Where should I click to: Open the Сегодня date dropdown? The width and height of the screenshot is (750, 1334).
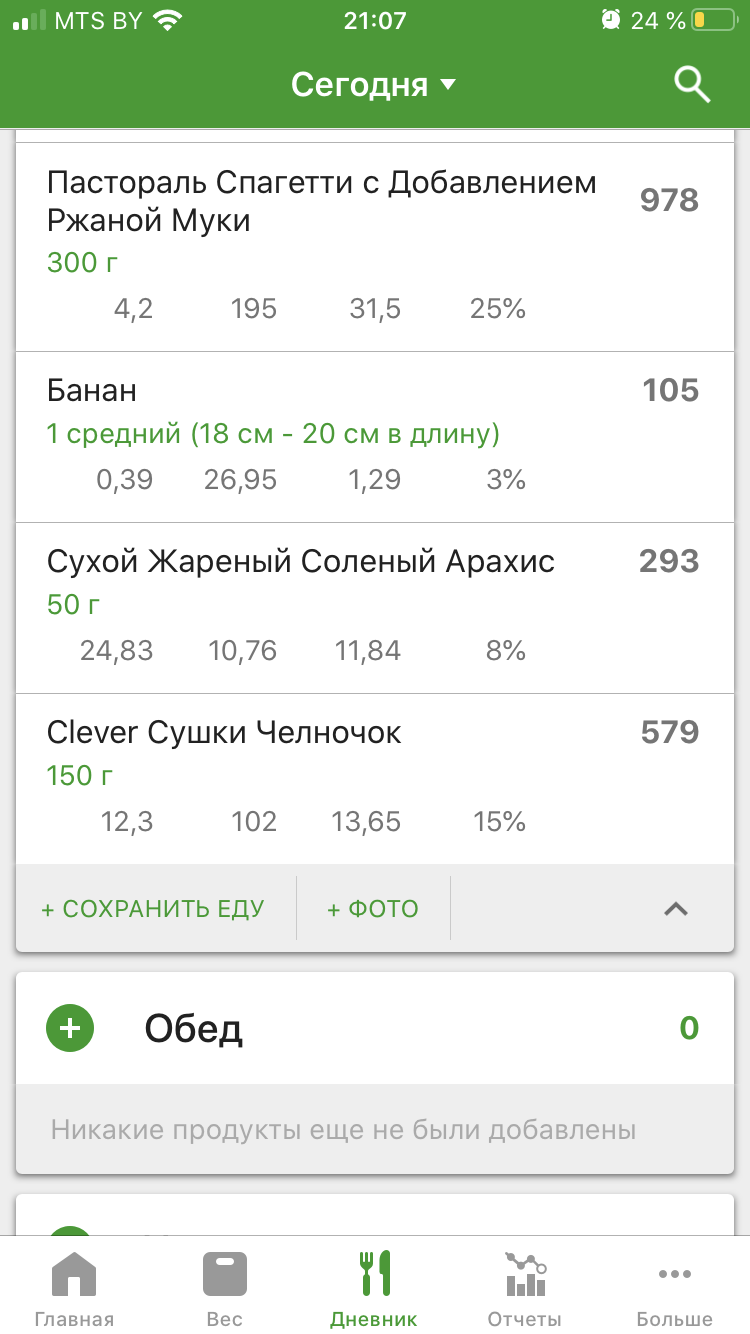(x=373, y=85)
